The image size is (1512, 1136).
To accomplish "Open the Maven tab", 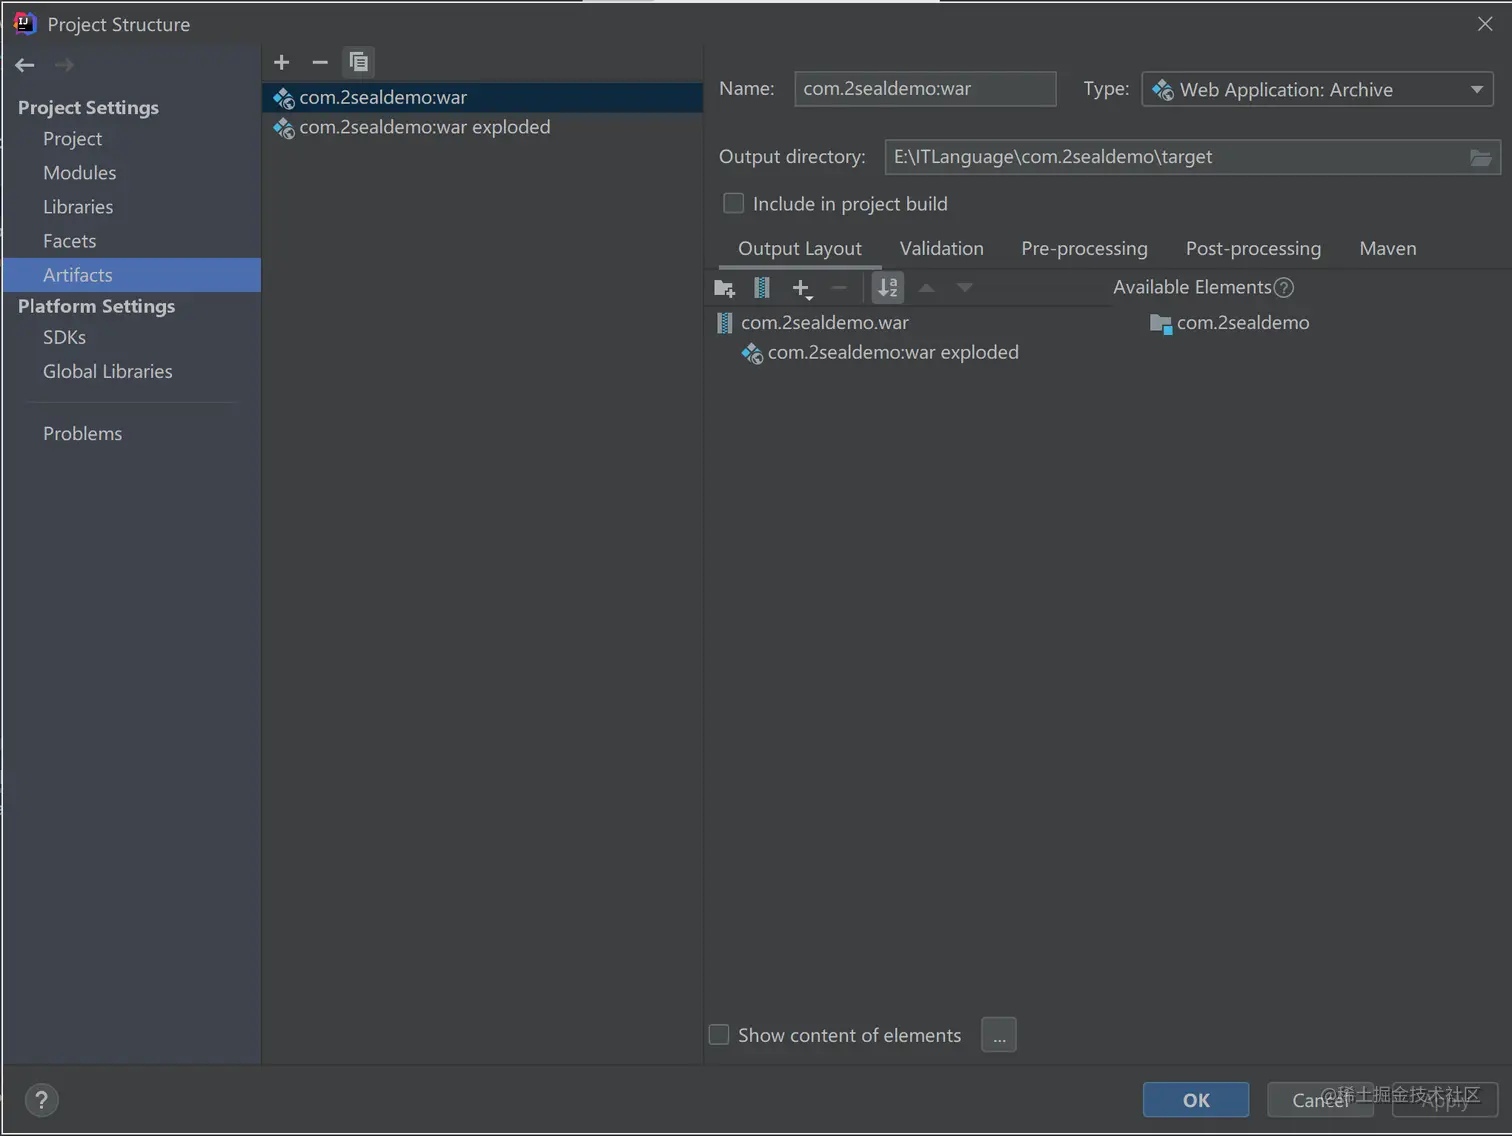I will pyautogui.click(x=1388, y=249).
